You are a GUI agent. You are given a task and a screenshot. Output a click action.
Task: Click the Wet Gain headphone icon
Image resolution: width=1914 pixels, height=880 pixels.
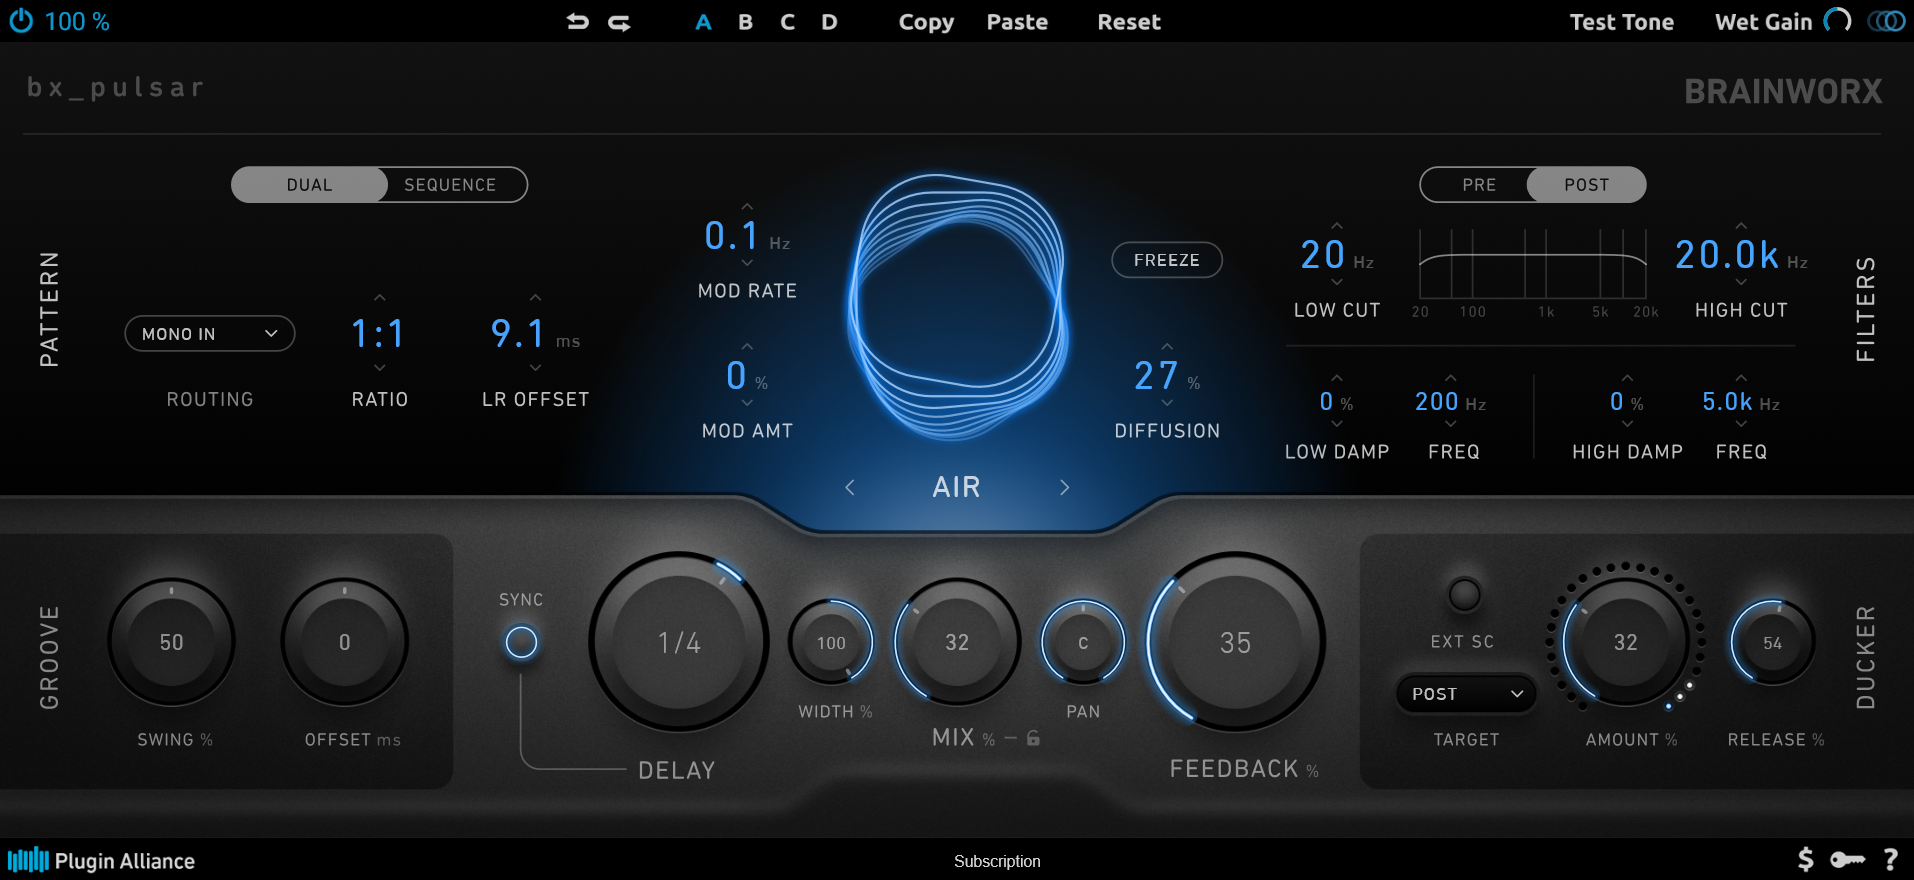point(1838,21)
